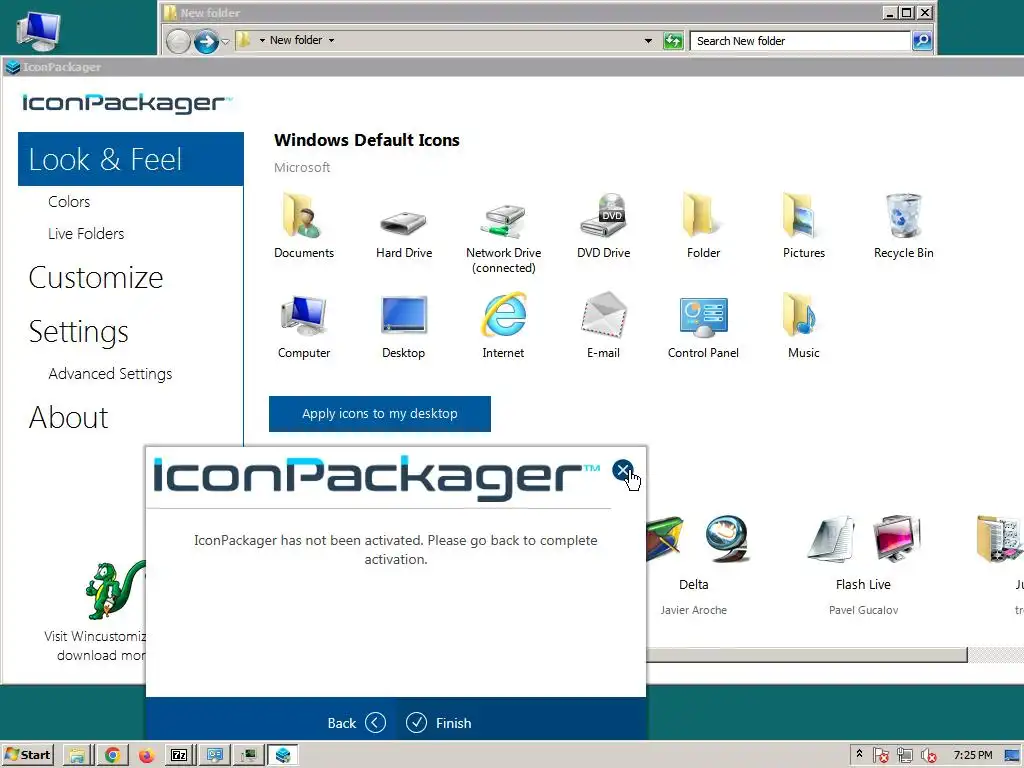The width and height of the screenshot is (1024, 768).
Task: Select the Music folder icon
Action: pyautogui.click(x=801, y=315)
